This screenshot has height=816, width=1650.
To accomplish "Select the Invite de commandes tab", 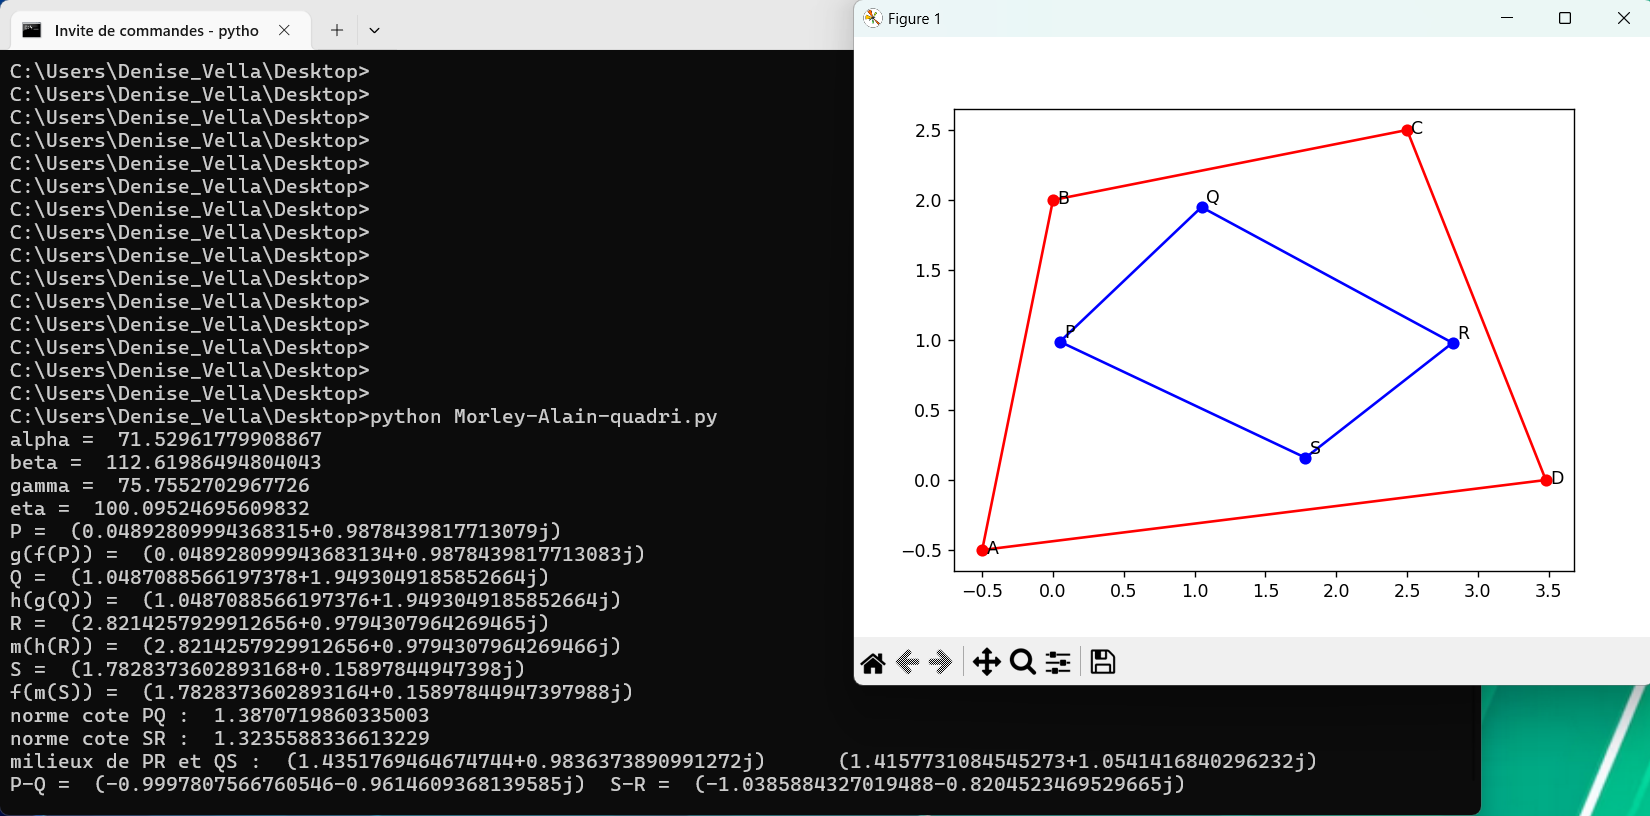I will [156, 30].
